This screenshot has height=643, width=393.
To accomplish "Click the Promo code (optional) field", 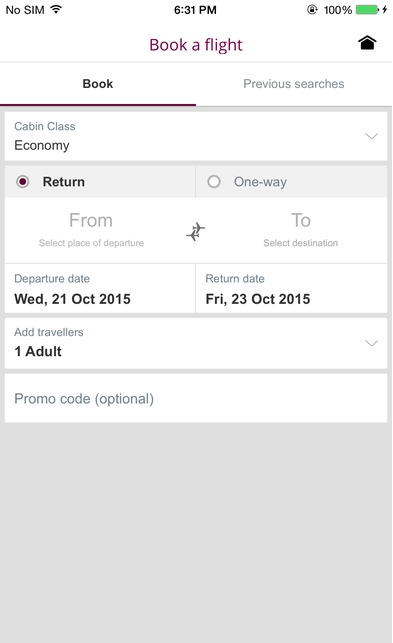I will (196, 398).
